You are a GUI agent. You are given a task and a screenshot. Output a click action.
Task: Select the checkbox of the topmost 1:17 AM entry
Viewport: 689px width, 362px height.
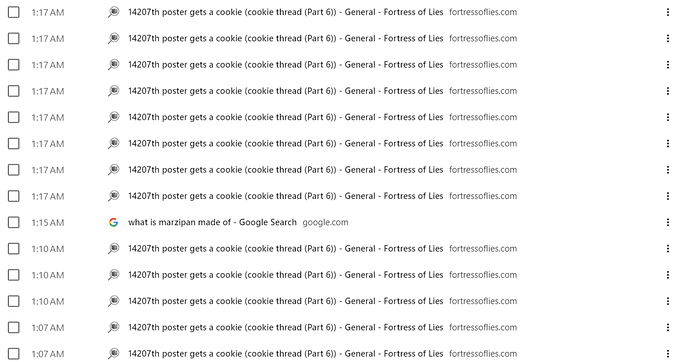[x=14, y=12]
